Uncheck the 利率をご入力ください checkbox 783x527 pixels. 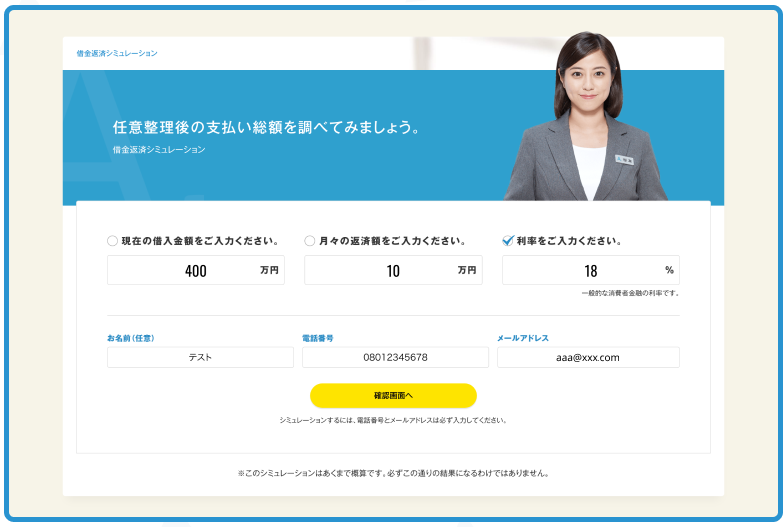tap(508, 241)
